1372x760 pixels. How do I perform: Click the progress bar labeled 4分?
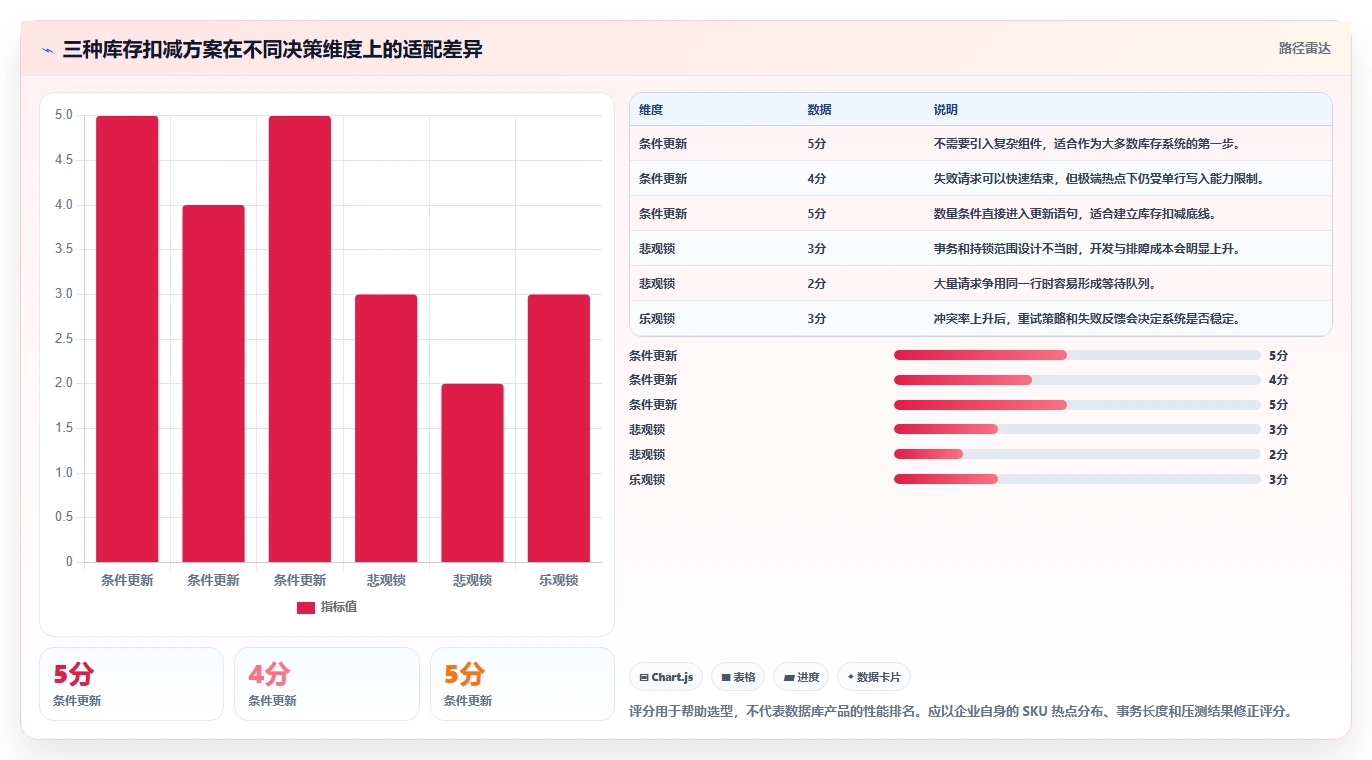(x=1077, y=380)
